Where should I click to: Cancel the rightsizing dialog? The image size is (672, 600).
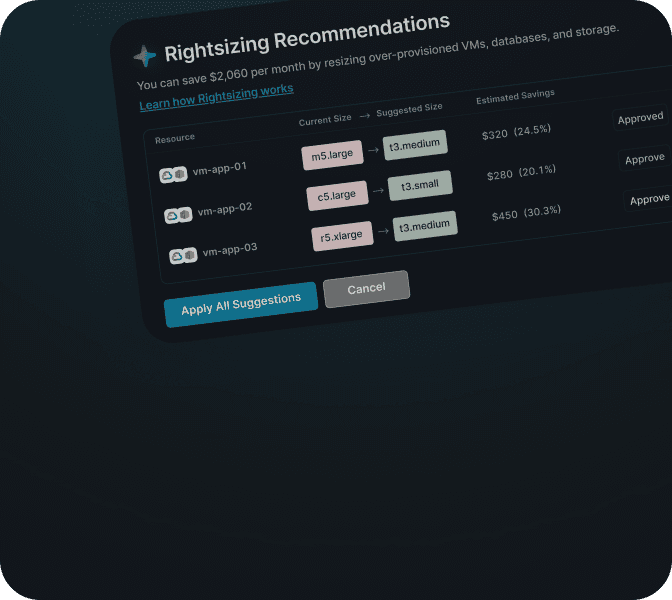click(x=366, y=289)
